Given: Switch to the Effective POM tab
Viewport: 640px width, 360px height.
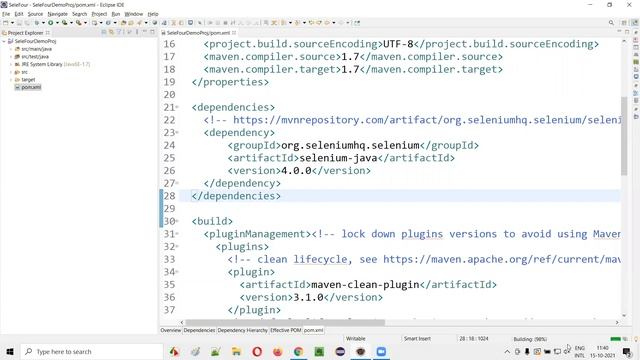Looking at the screenshot, I should pyautogui.click(x=285, y=330).
